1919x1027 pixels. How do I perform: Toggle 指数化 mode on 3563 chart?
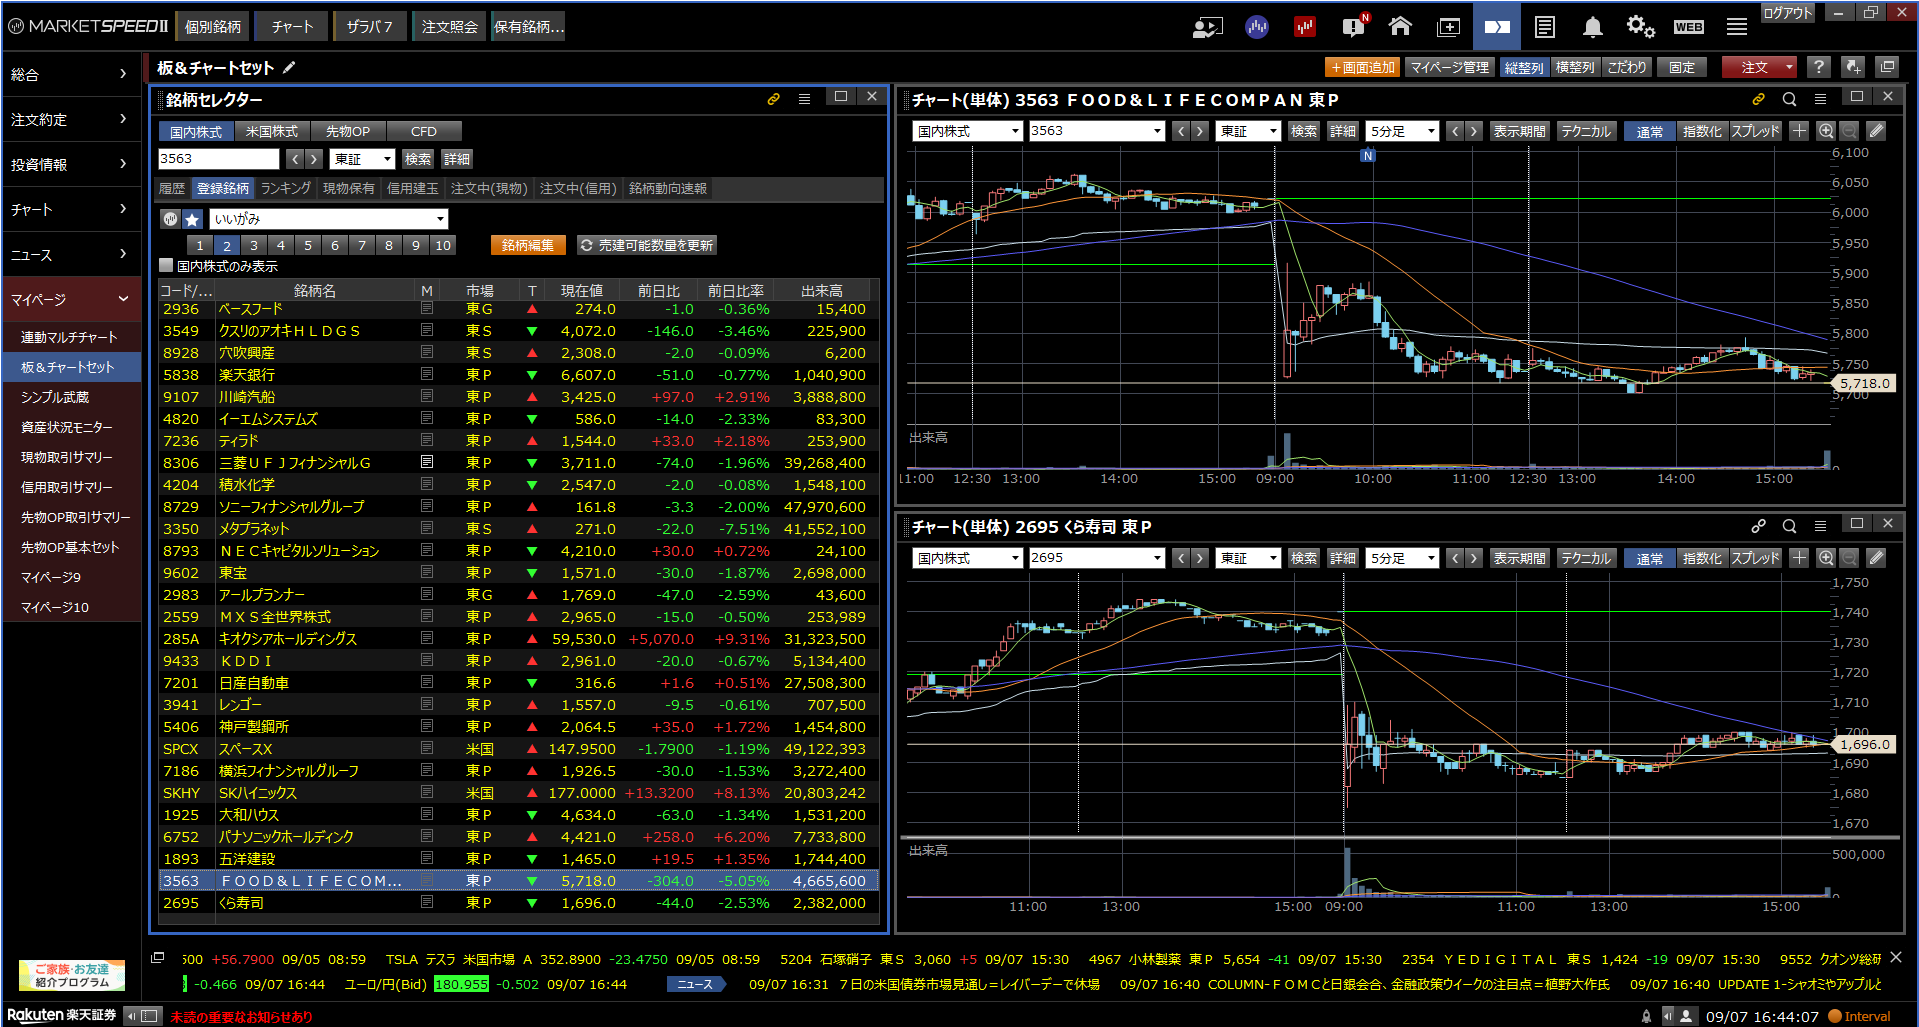coord(1701,131)
